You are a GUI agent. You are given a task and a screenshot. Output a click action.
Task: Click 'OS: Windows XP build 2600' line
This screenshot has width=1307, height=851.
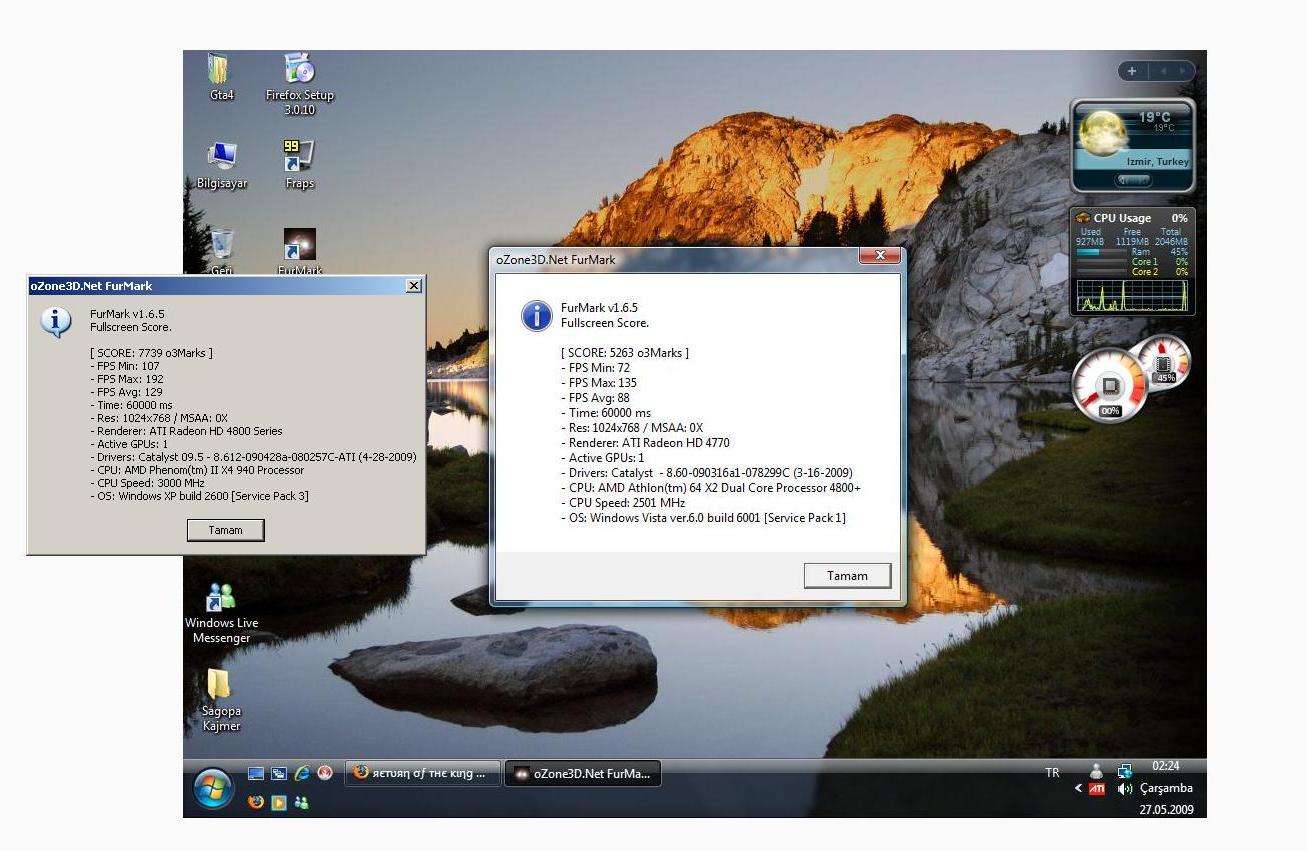199,496
